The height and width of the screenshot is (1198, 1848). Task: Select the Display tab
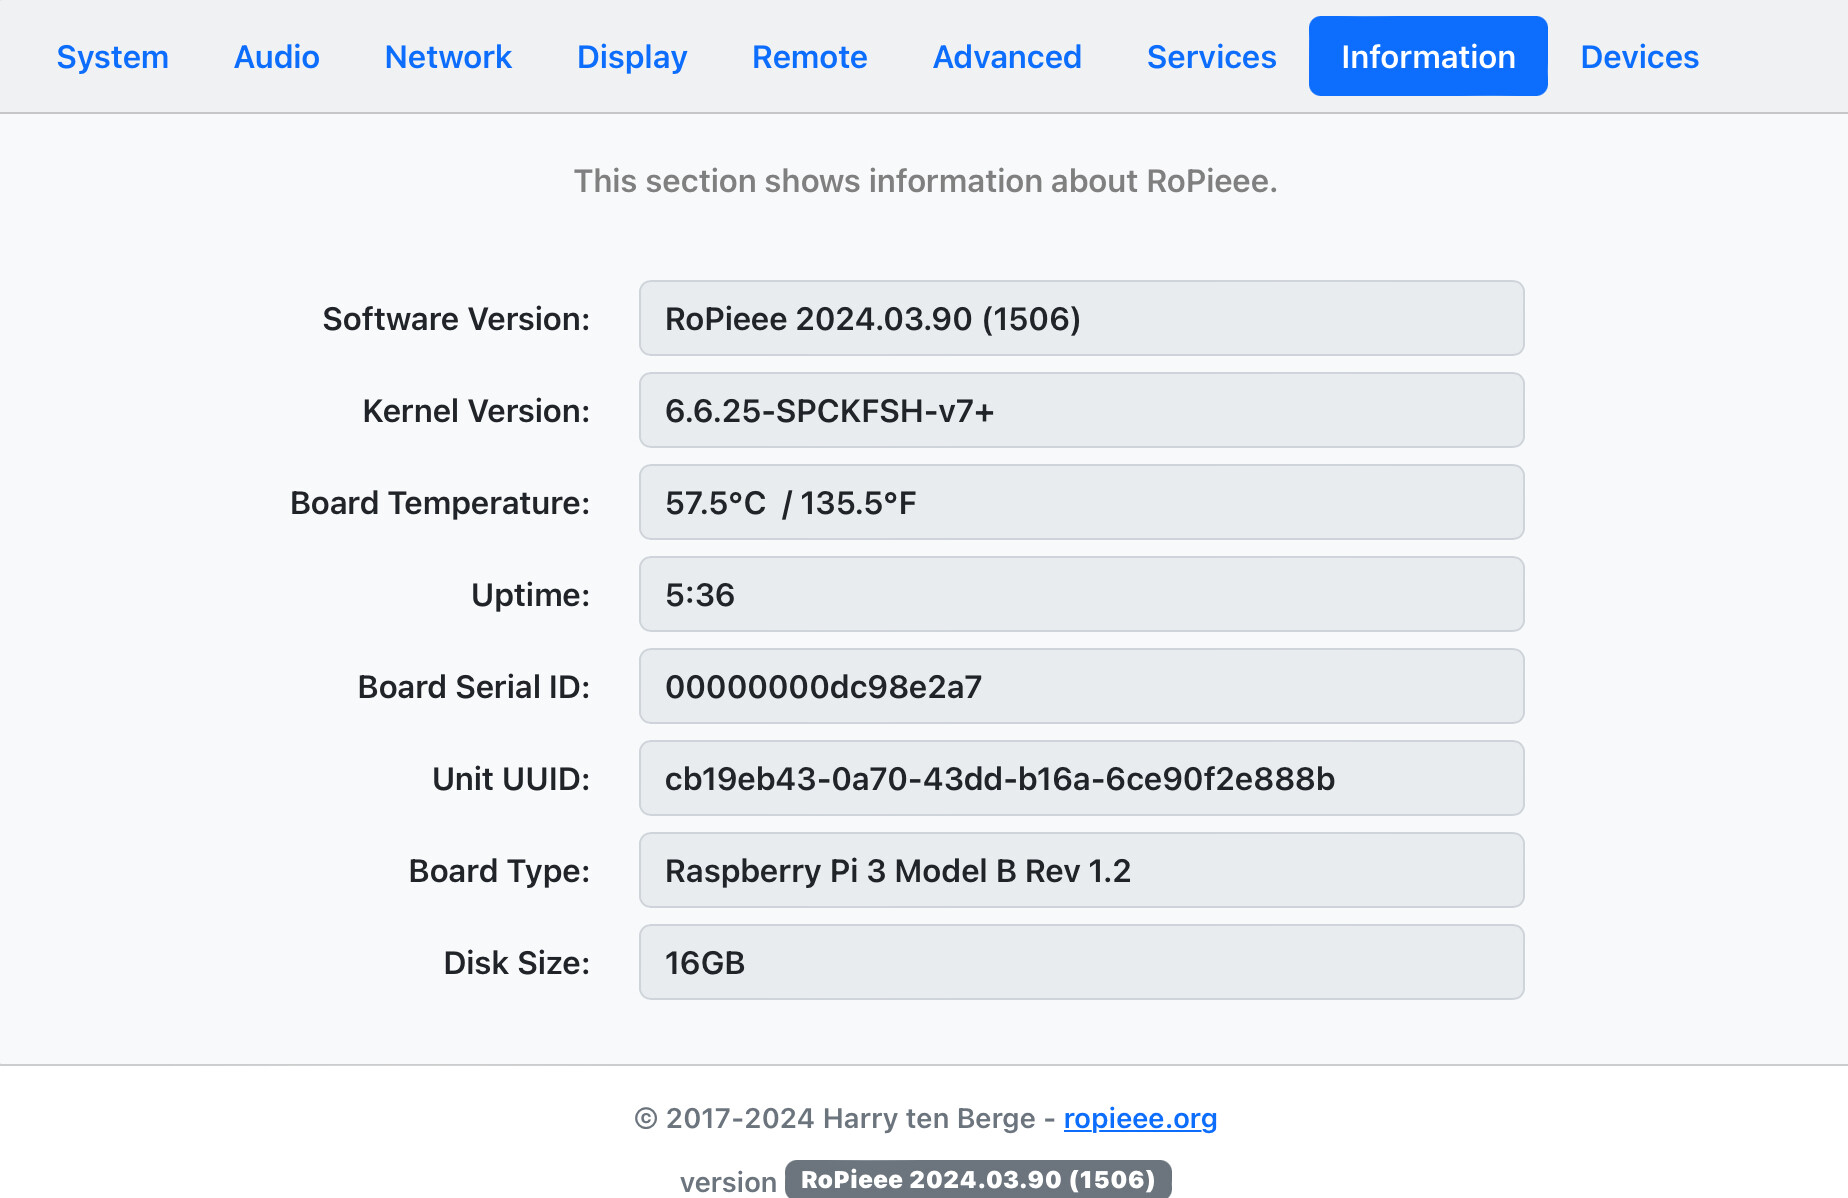tap(632, 57)
